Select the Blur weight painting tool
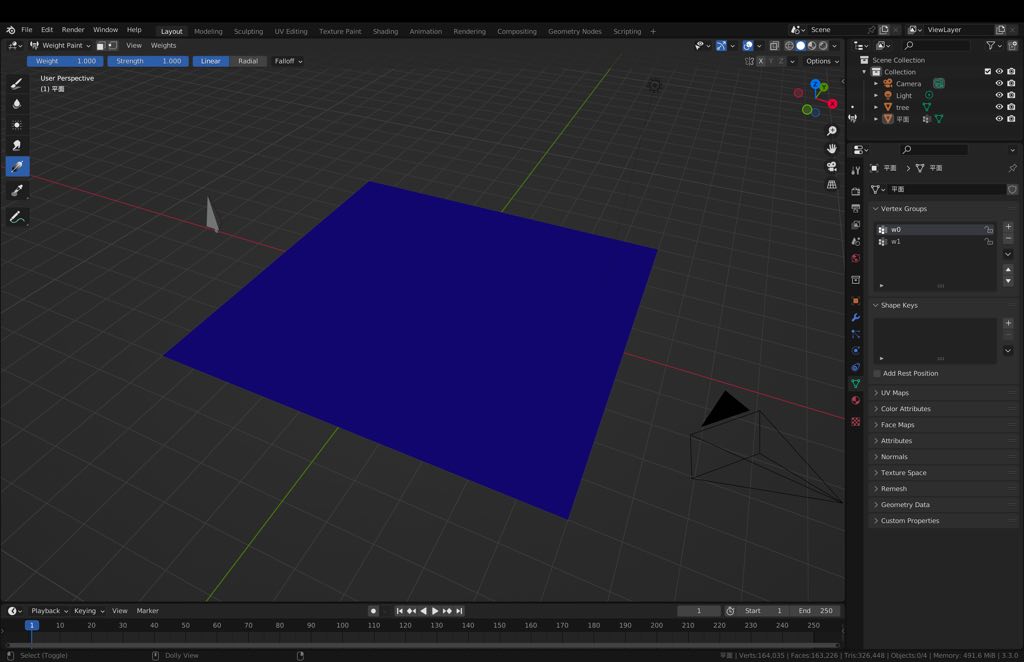1024x662 pixels. pyautogui.click(x=16, y=104)
